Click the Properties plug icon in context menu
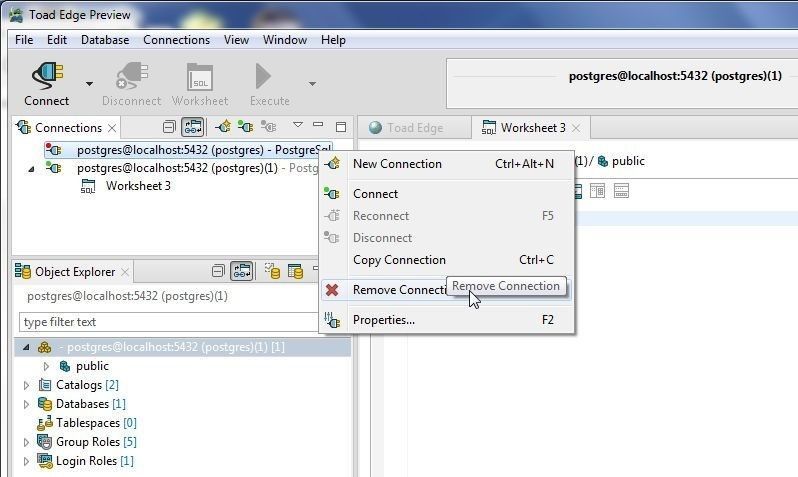Image resolution: width=798 pixels, height=477 pixels. 332,320
